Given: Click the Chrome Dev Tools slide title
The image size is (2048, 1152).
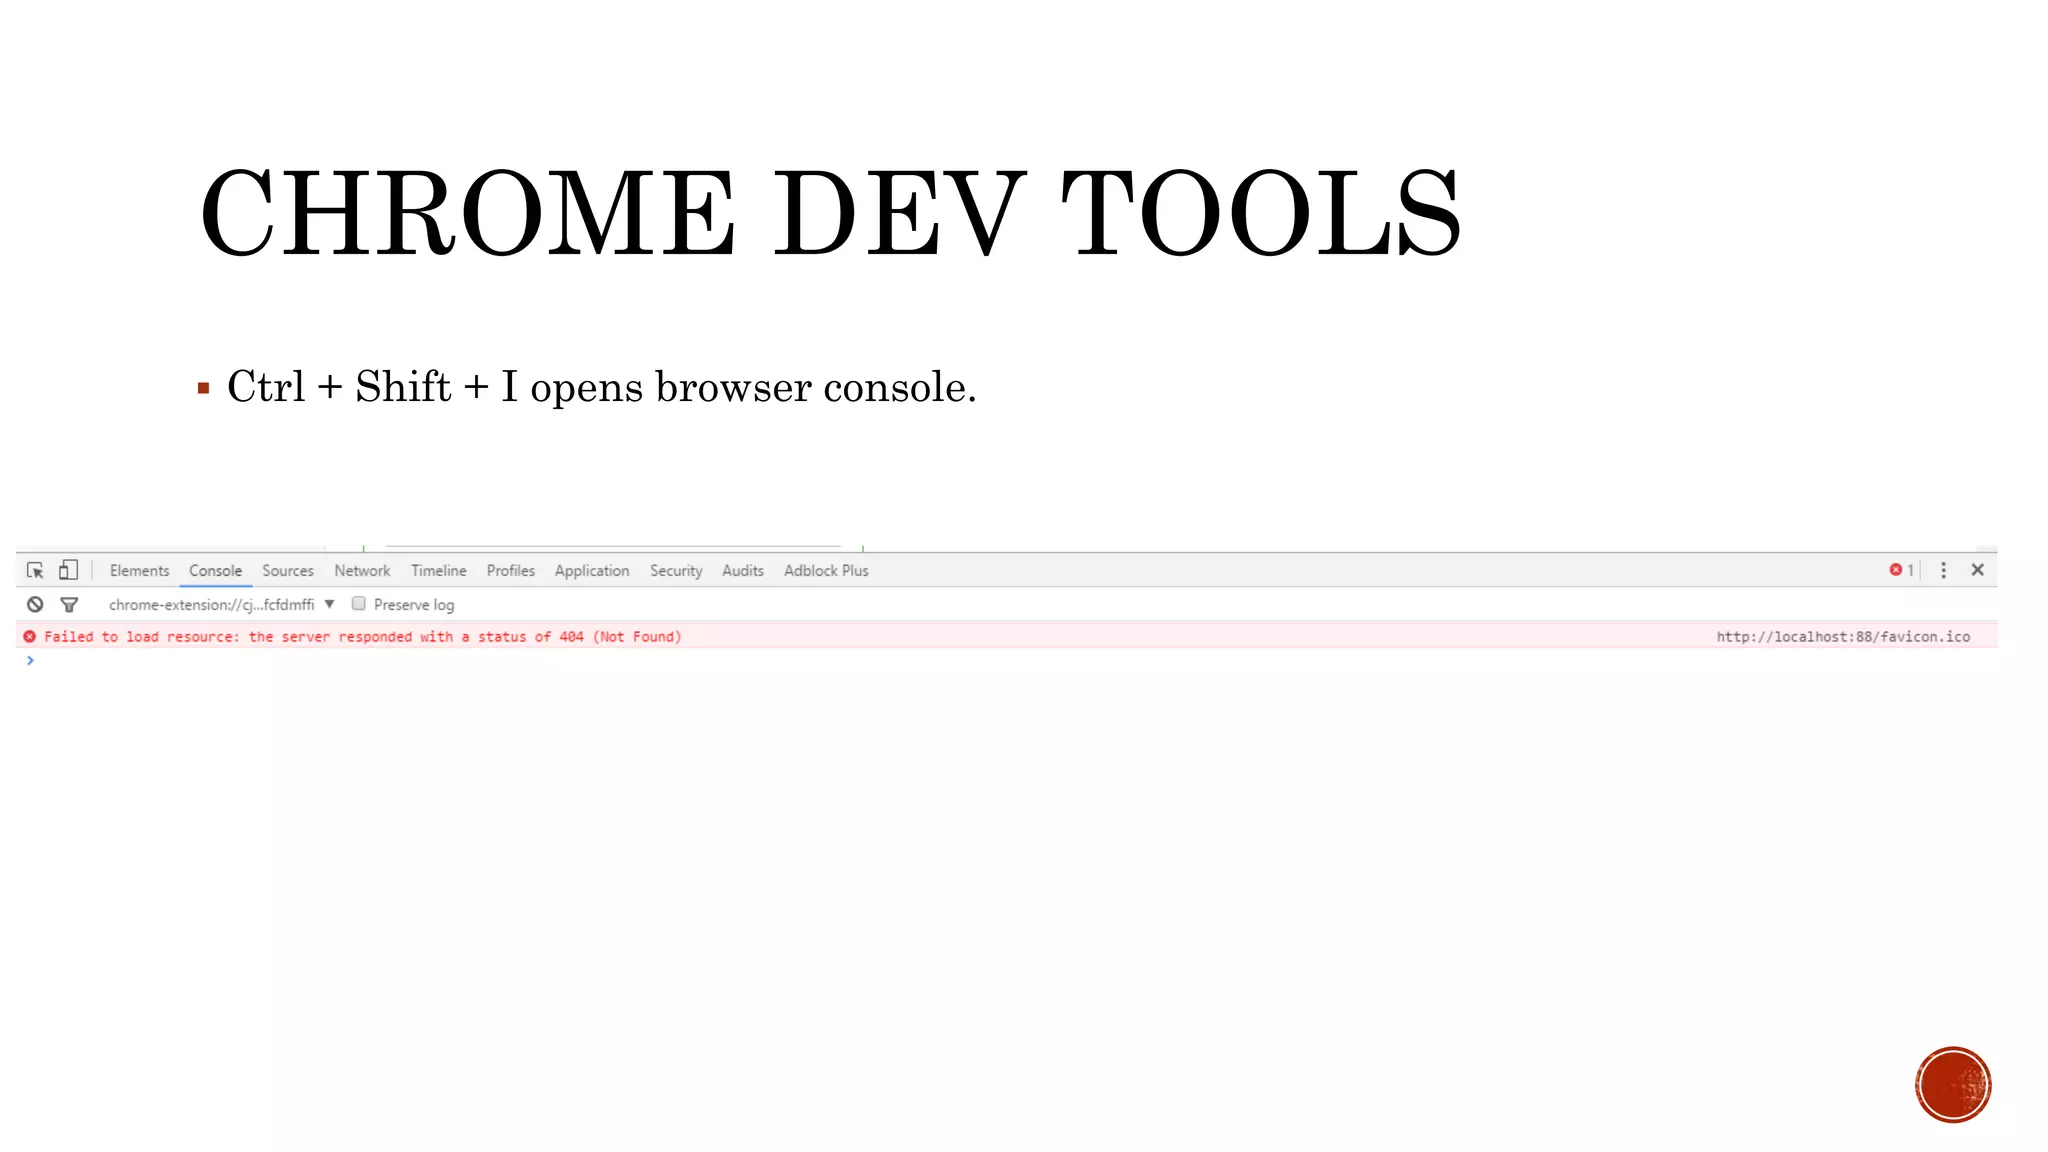Looking at the screenshot, I should [x=830, y=212].
